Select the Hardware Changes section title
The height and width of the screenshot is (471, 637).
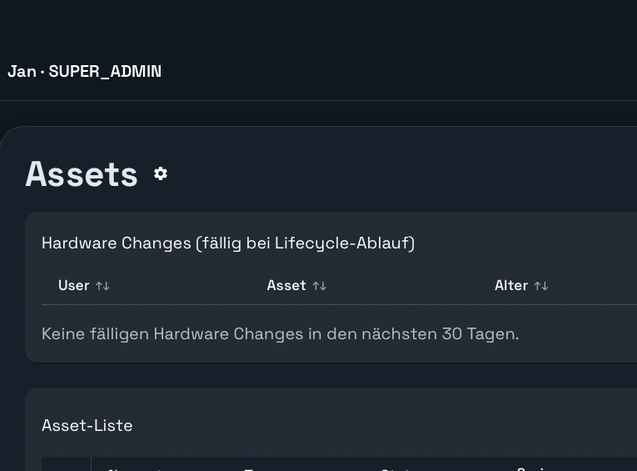click(117, 243)
